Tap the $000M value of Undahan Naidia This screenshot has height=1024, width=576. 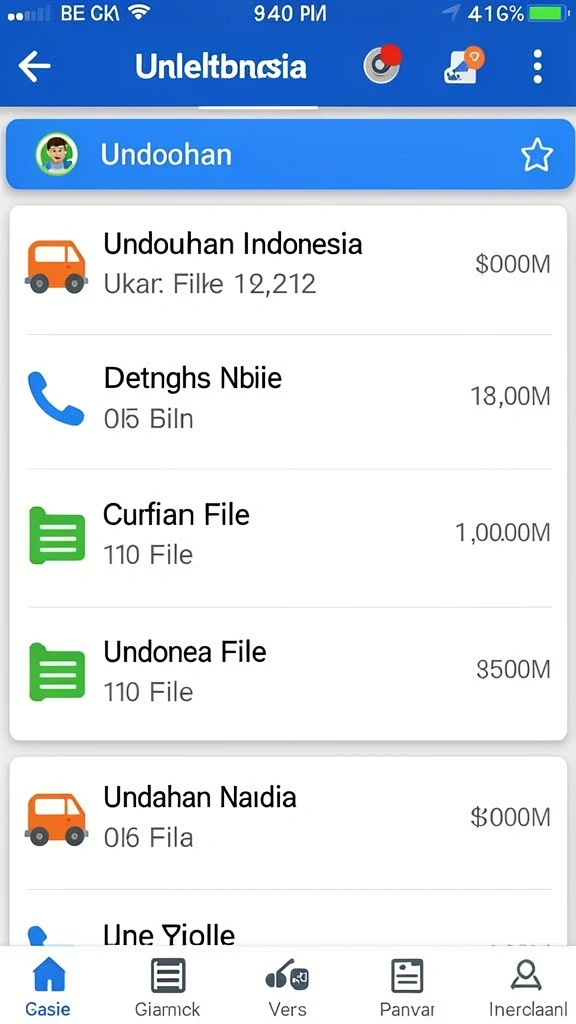pyautogui.click(x=510, y=817)
